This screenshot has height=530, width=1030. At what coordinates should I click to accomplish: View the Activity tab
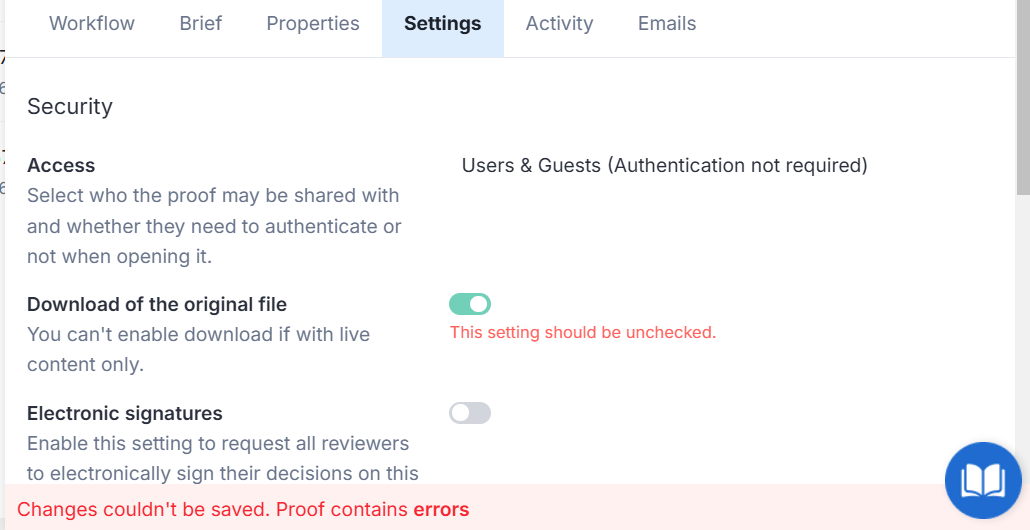tap(559, 24)
